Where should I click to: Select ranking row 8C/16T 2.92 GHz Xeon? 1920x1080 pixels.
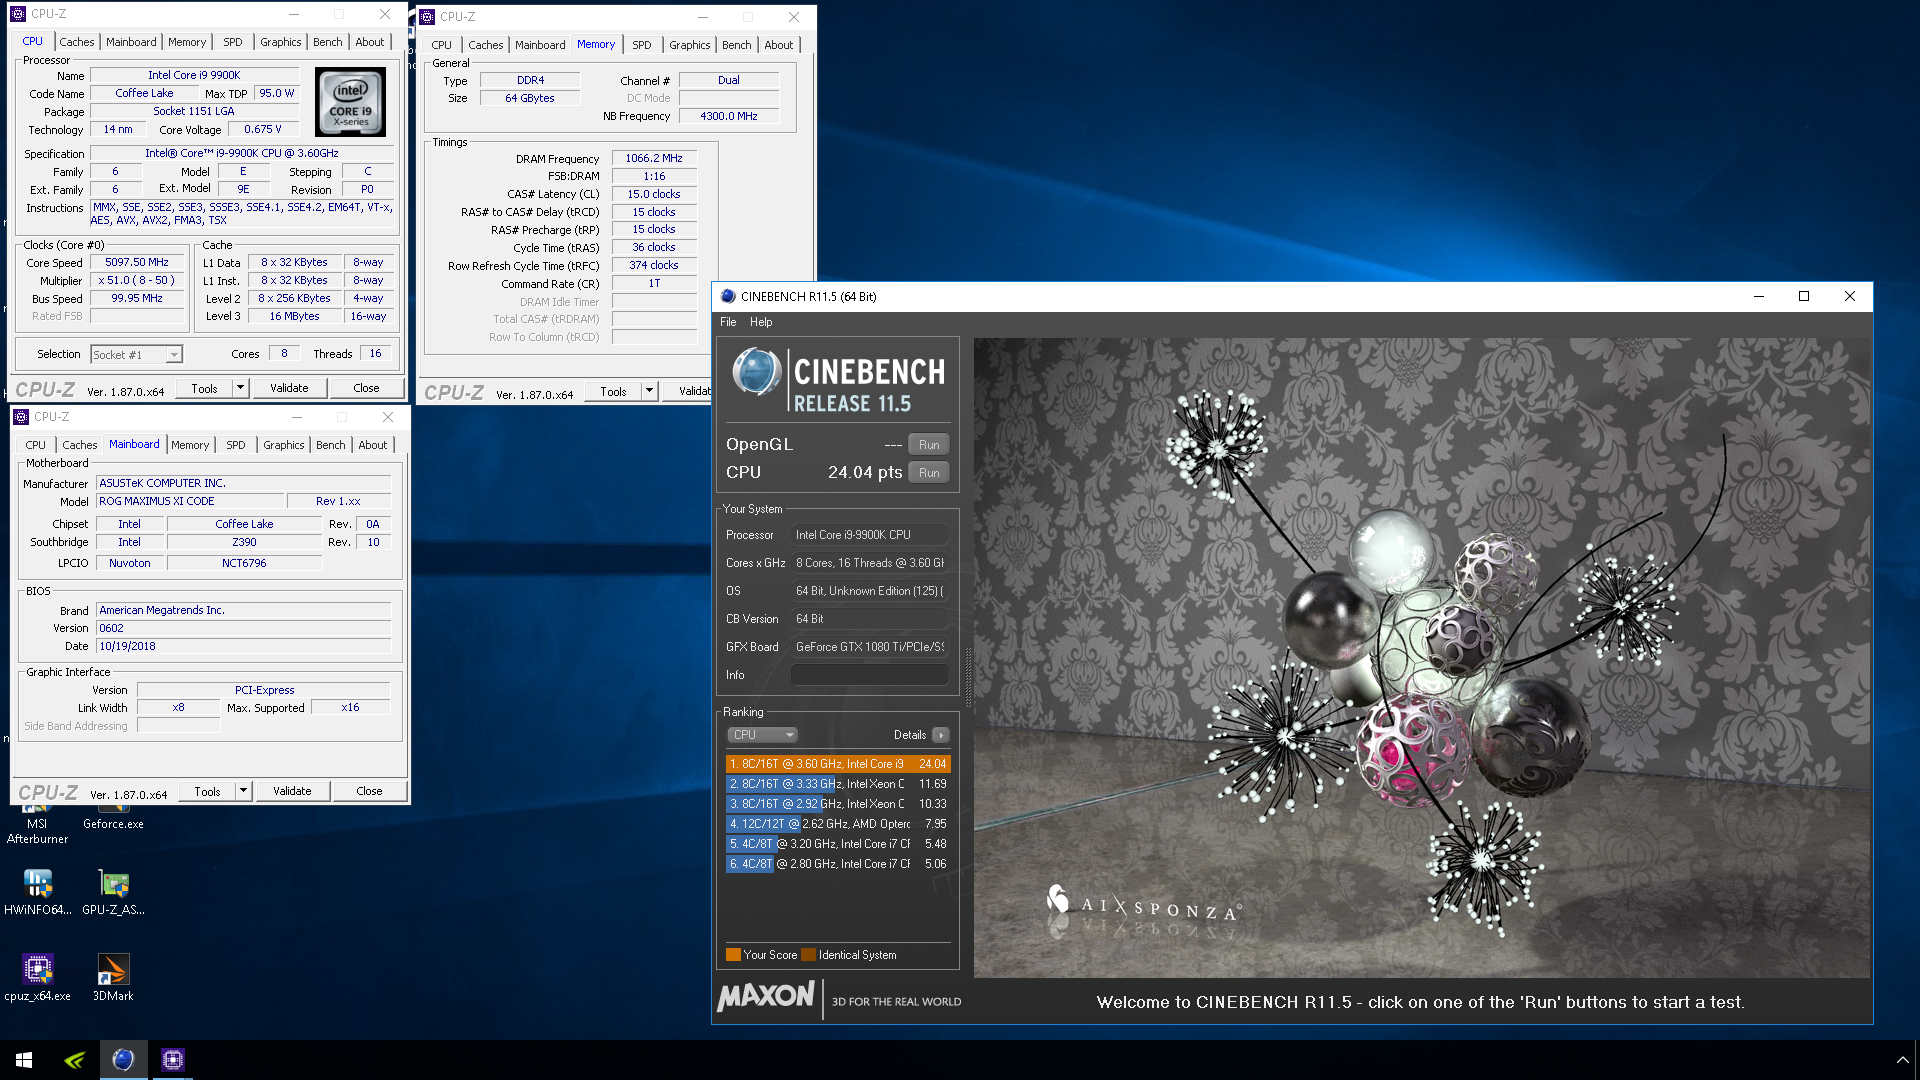pos(837,804)
